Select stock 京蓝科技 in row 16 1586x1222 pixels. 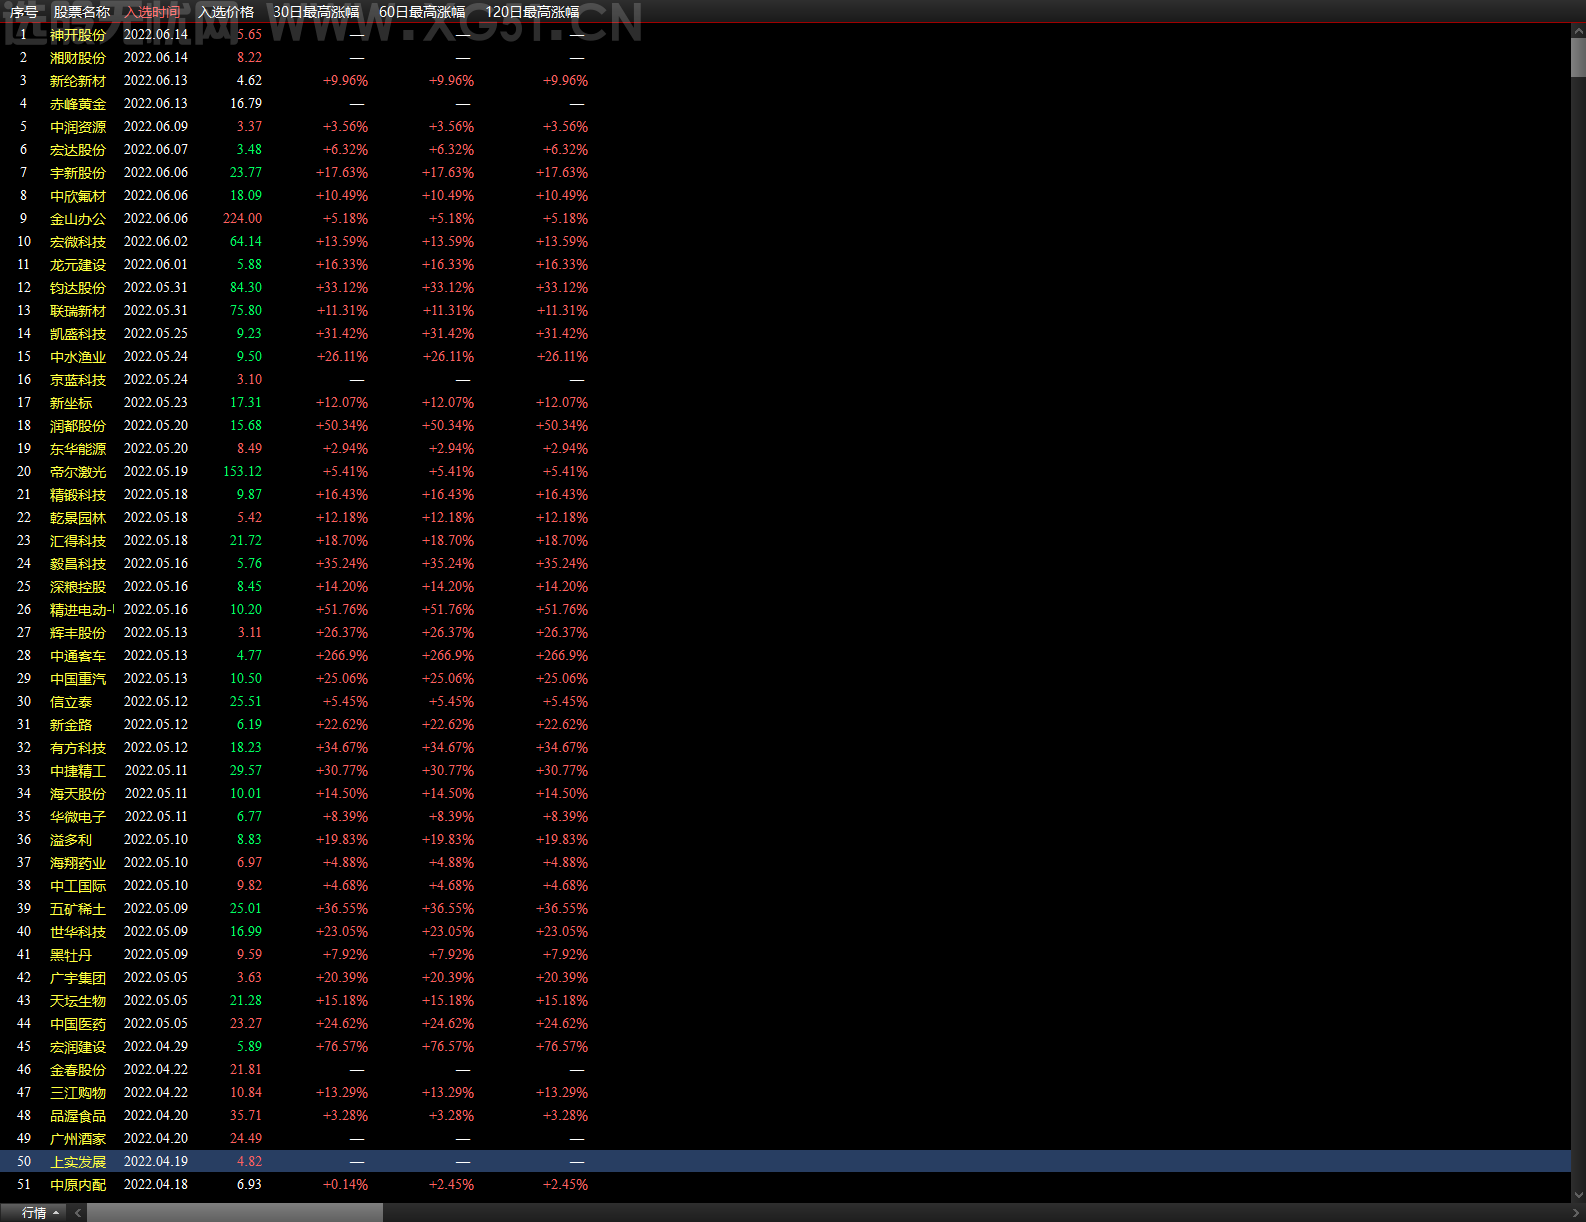pyautogui.click(x=78, y=380)
